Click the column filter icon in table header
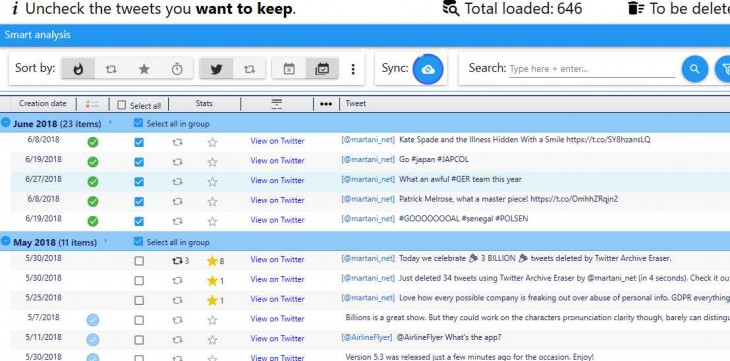 (277, 104)
